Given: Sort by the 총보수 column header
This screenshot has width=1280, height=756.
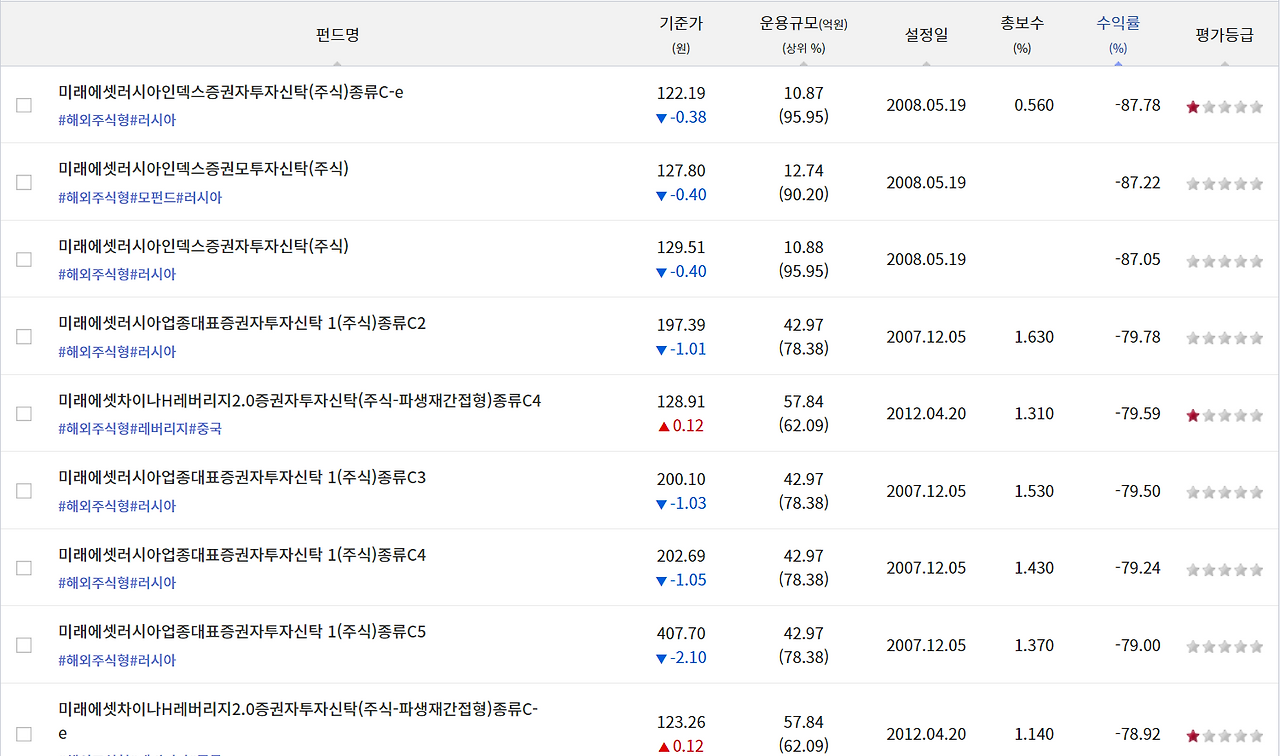Looking at the screenshot, I should [x=1022, y=24].
